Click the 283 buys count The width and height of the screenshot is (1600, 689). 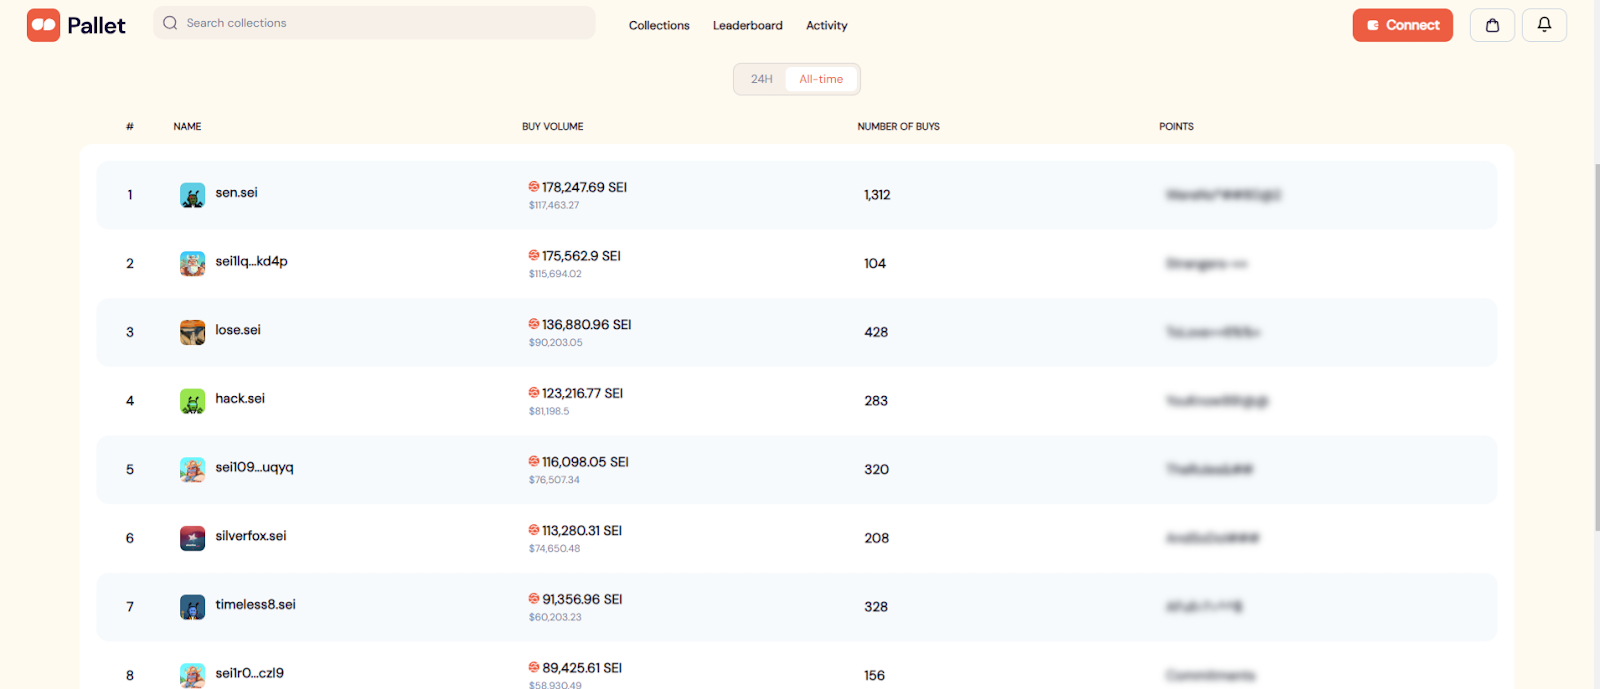click(x=876, y=401)
